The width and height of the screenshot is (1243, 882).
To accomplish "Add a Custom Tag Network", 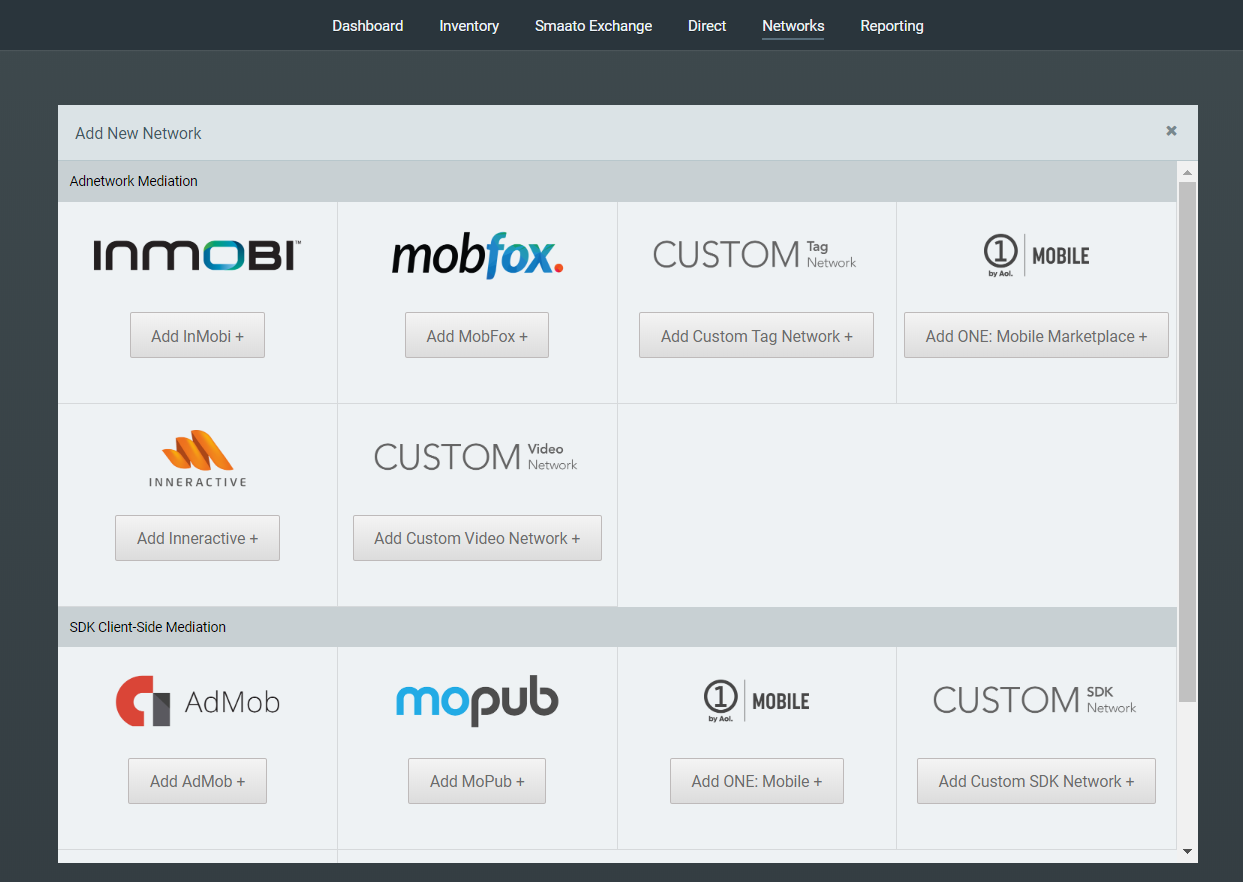I will tap(756, 336).
